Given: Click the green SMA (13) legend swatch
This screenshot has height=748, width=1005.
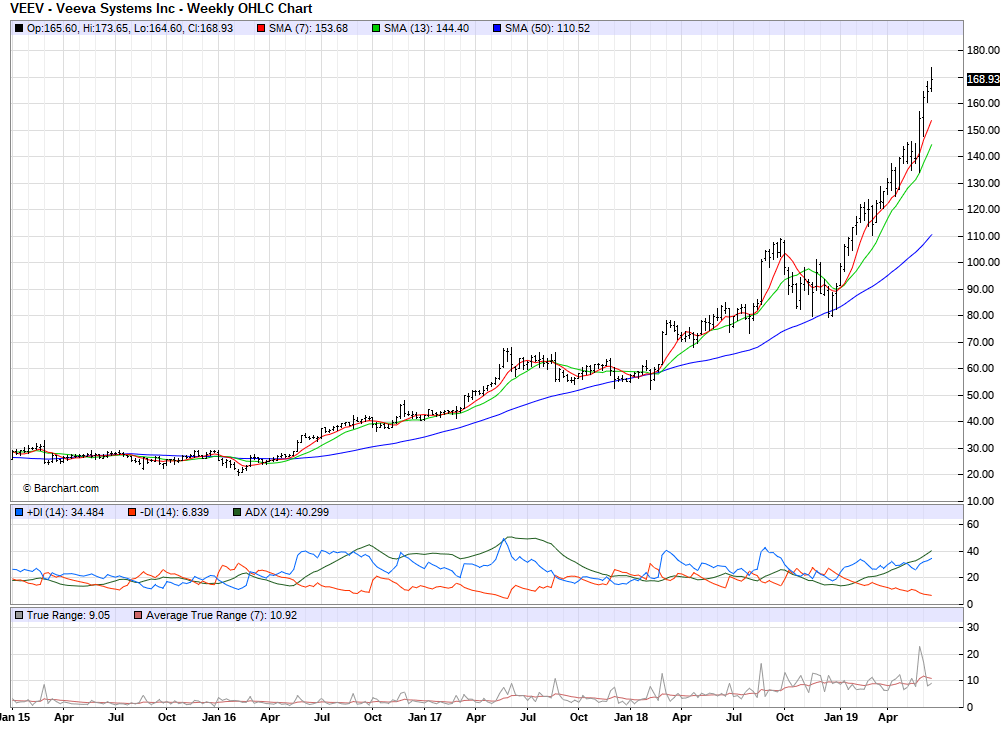Looking at the screenshot, I should point(376,28).
